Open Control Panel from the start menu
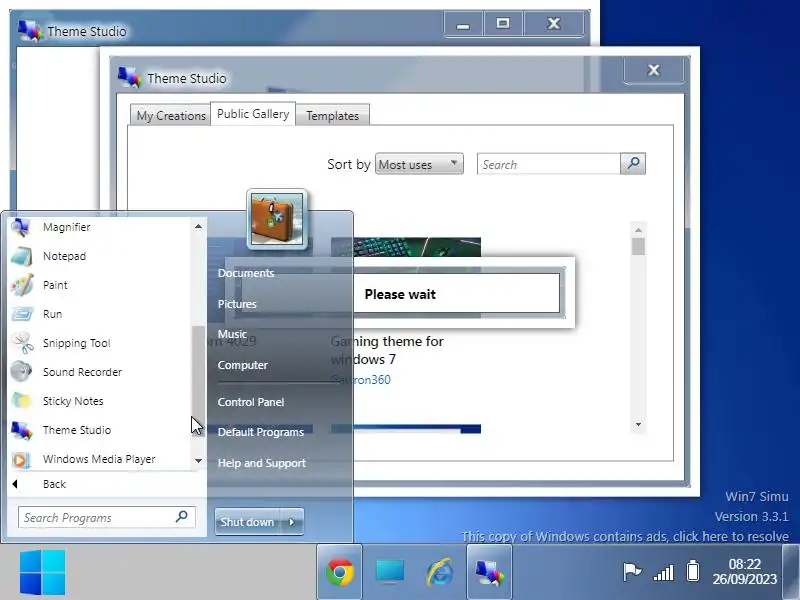The height and width of the screenshot is (600, 800). (251, 402)
